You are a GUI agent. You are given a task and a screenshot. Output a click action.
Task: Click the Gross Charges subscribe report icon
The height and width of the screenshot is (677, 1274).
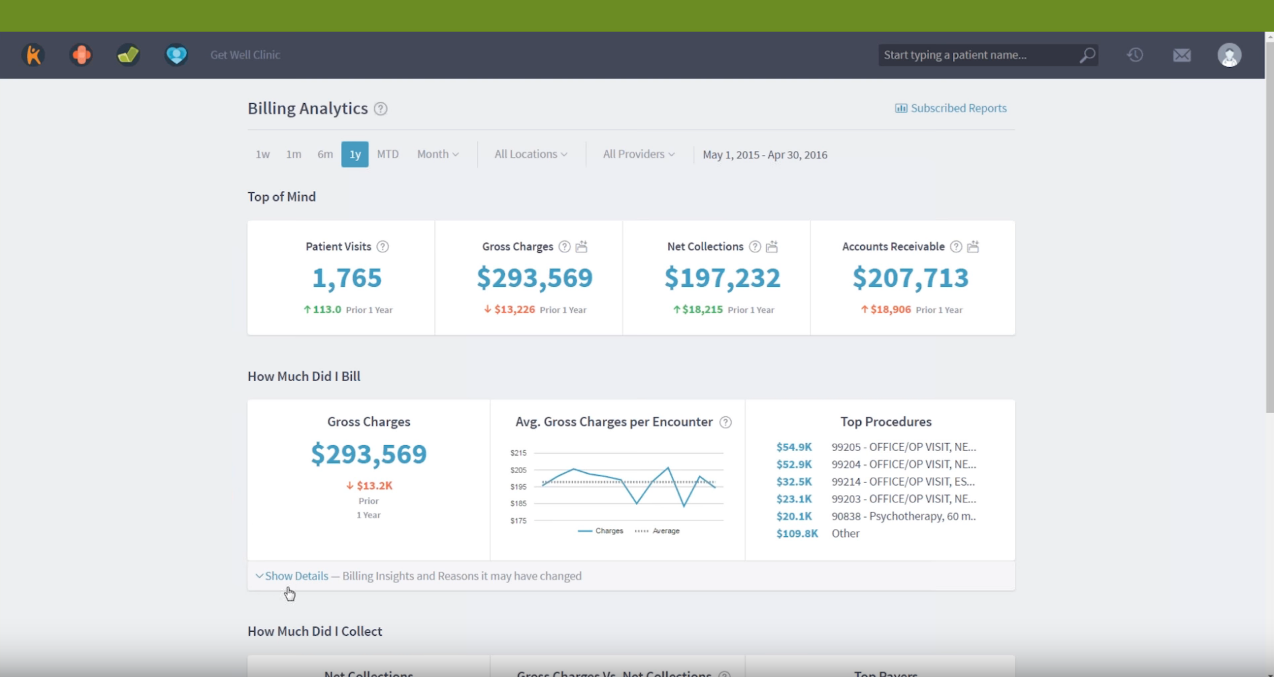(581, 247)
